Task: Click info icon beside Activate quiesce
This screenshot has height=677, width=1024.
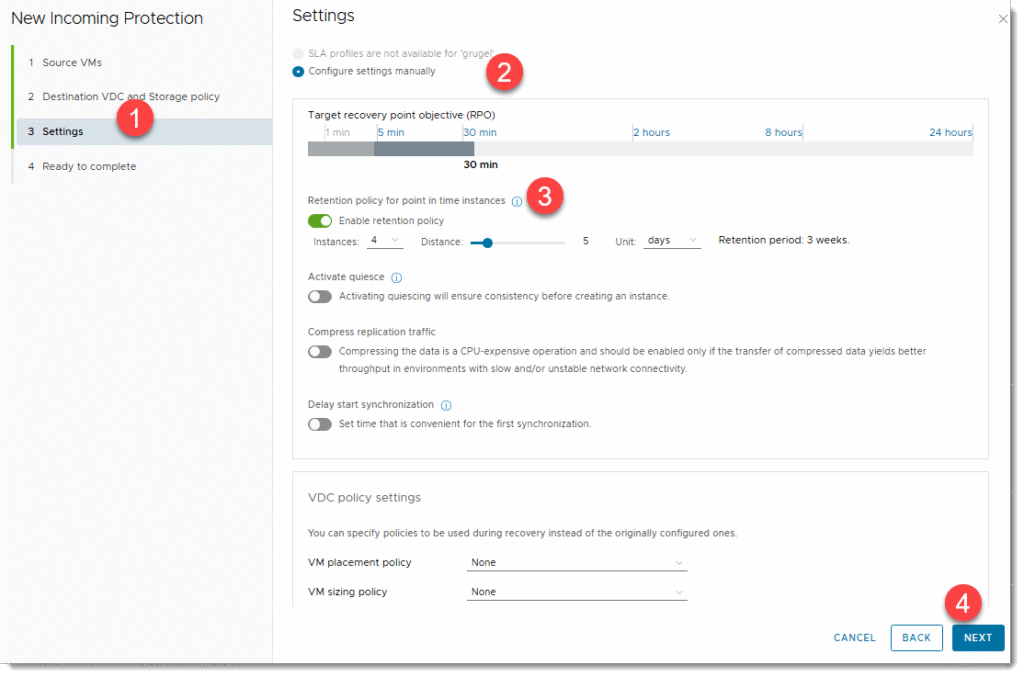Action: click(396, 277)
